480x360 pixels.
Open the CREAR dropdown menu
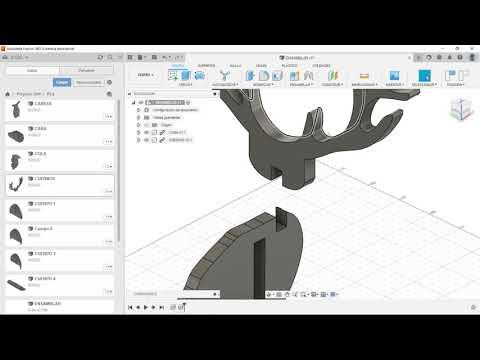tap(186, 84)
